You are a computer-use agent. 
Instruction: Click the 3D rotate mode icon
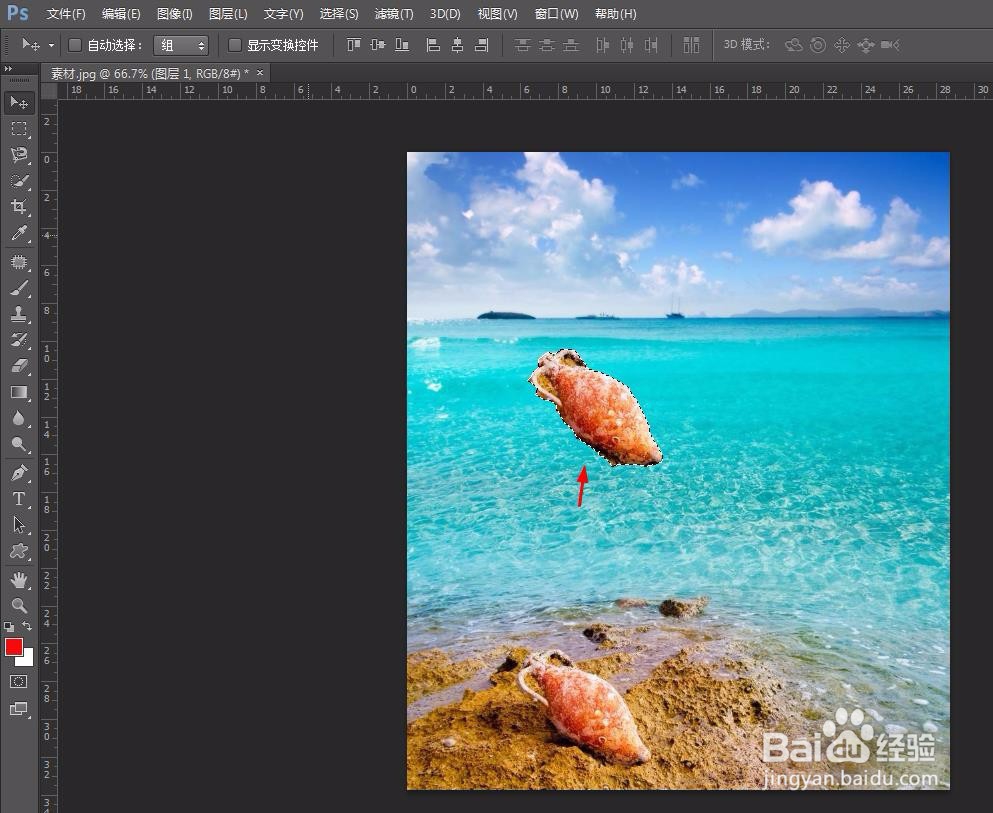coord(794,45)
